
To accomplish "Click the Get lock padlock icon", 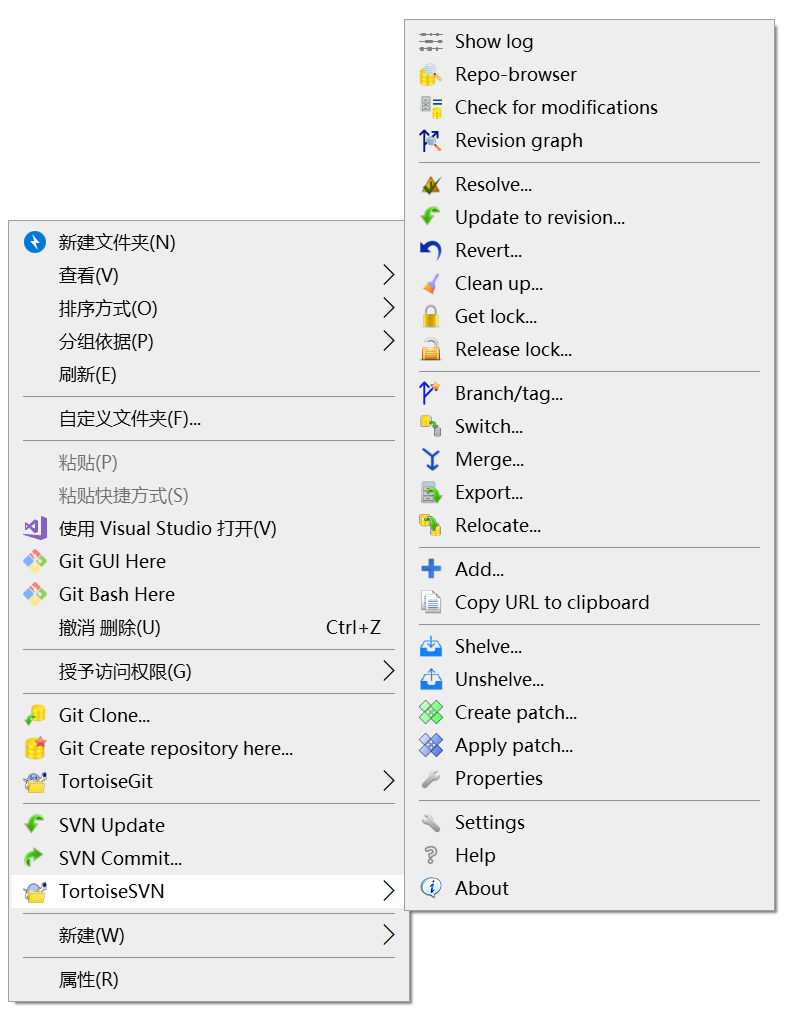I will [x=431, y=316].
